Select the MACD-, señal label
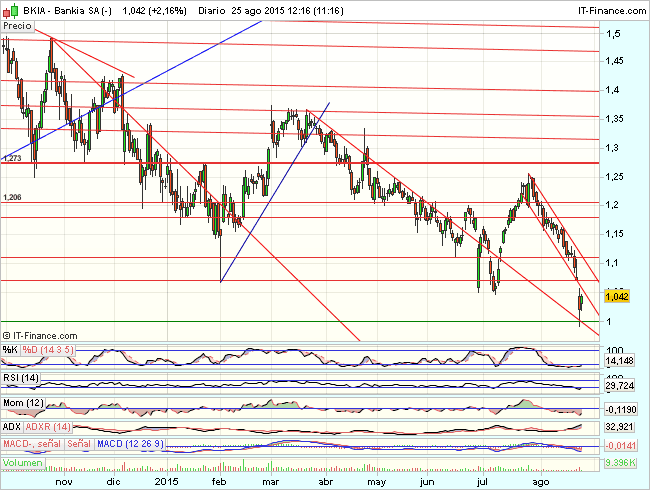 [x=32, y=444]
